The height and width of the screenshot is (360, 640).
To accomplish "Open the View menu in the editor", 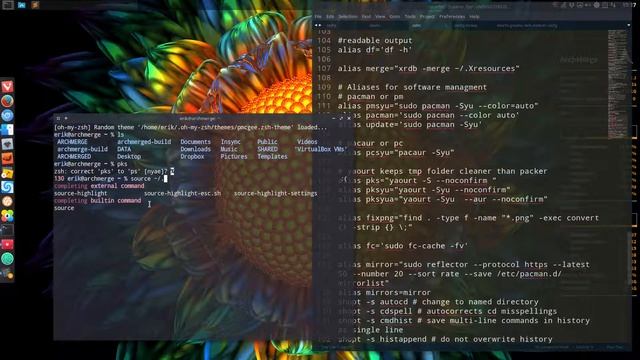I will [x=380, y=17].
